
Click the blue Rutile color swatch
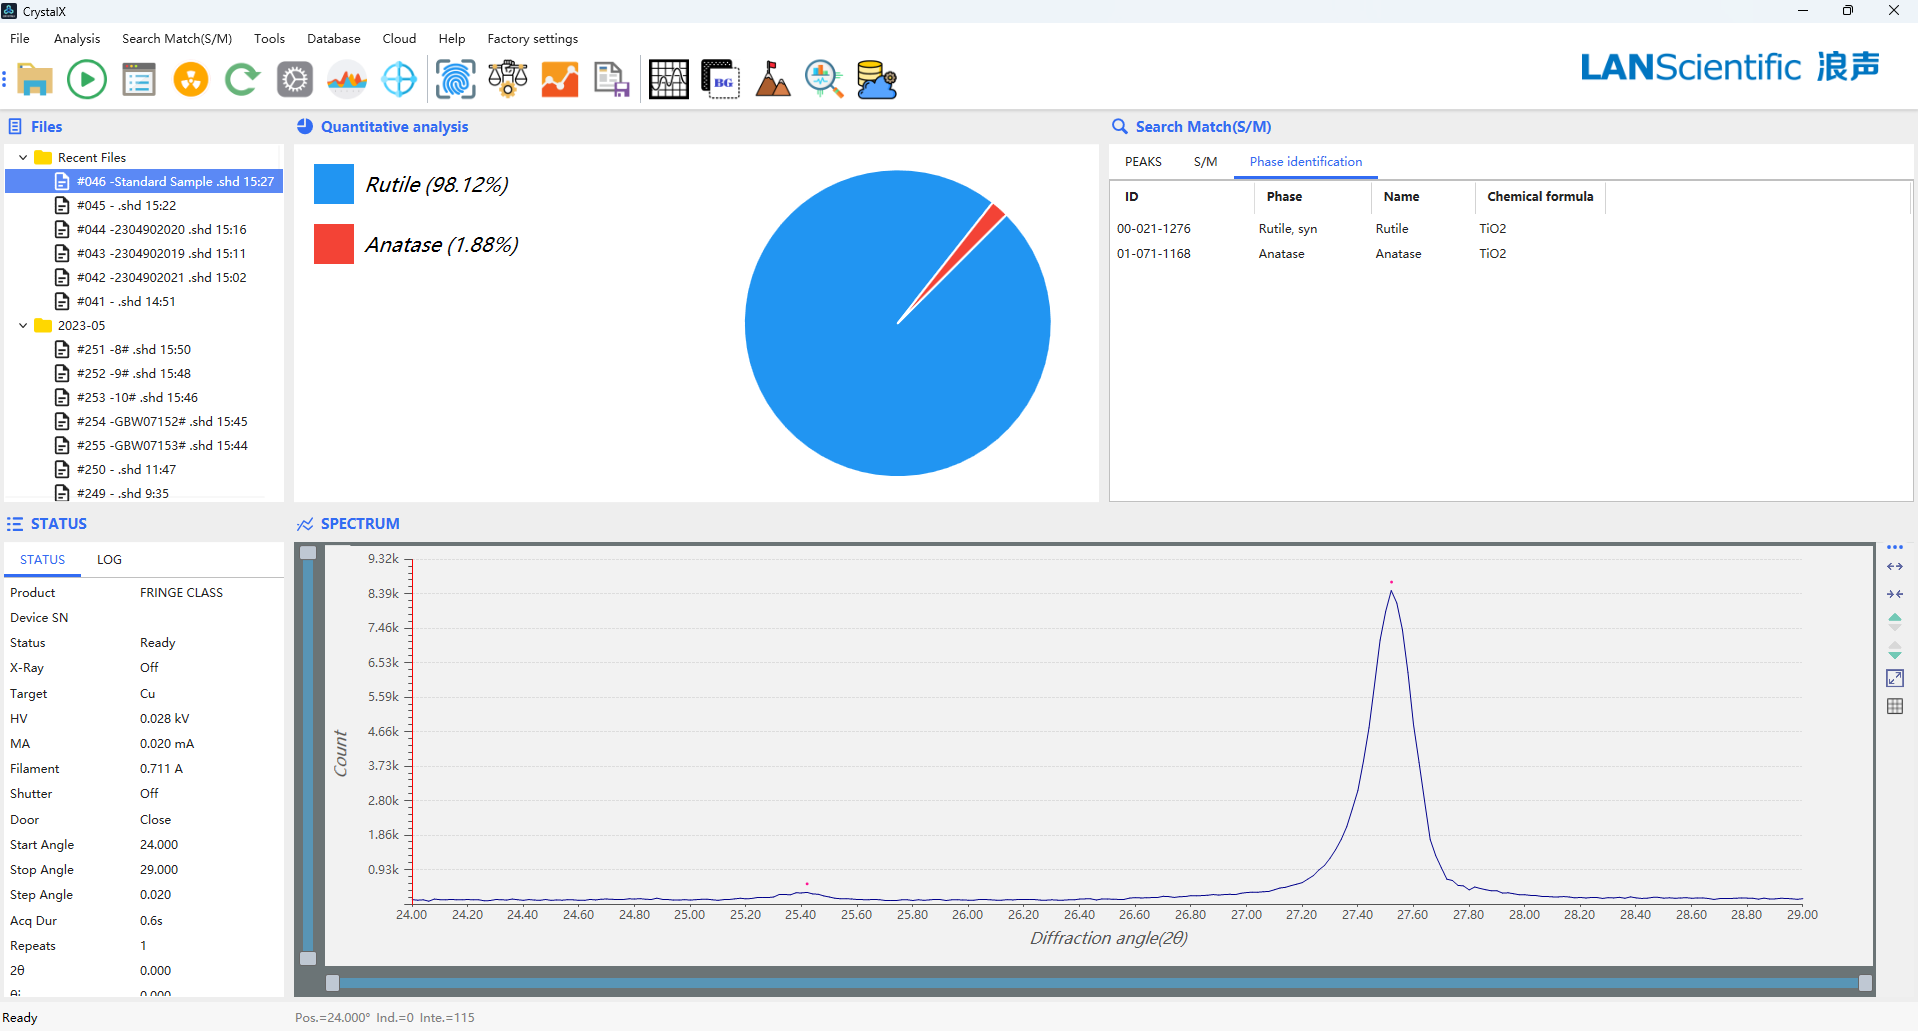point(334,185)
